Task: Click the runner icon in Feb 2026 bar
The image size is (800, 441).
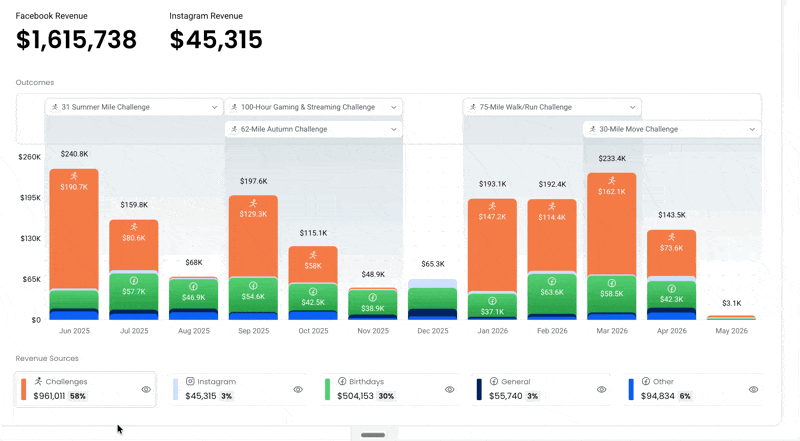Action: [x=552, y=206]
